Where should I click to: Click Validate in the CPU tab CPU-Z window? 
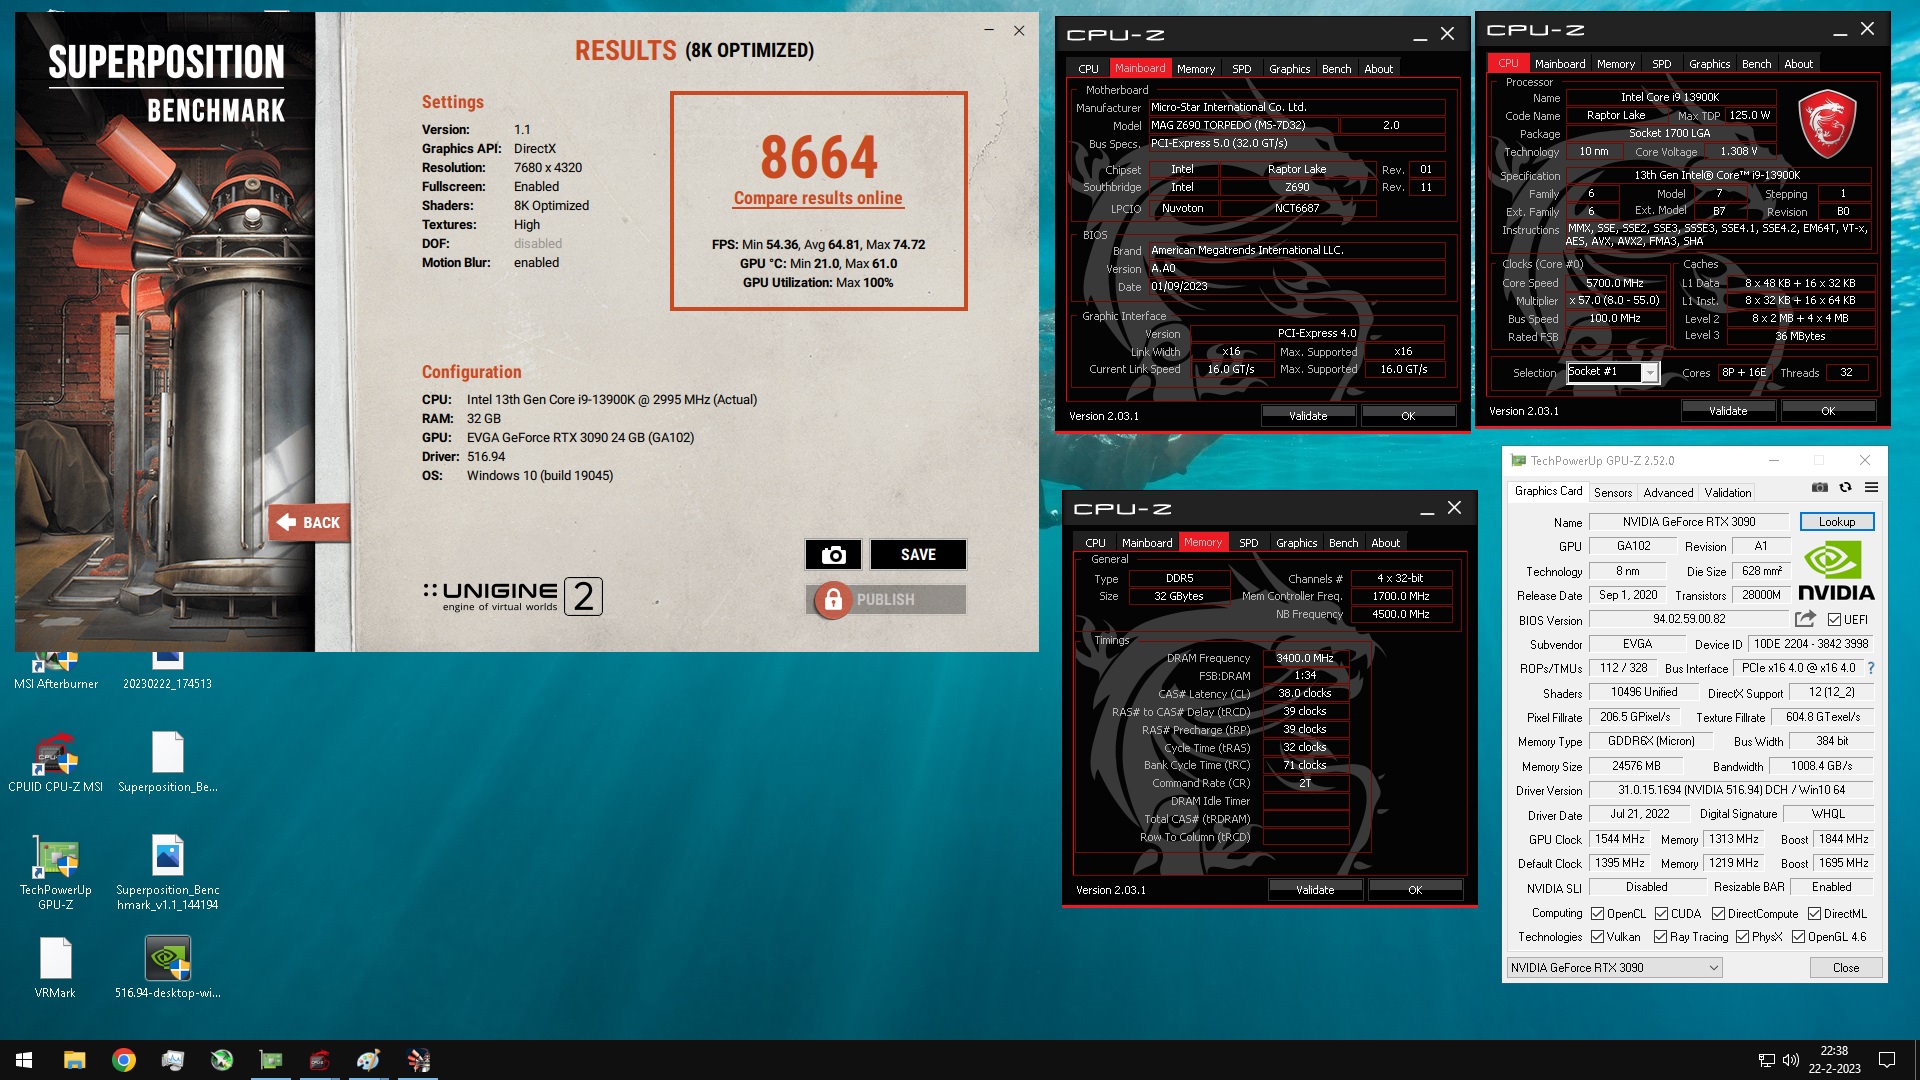(1728, 411)
